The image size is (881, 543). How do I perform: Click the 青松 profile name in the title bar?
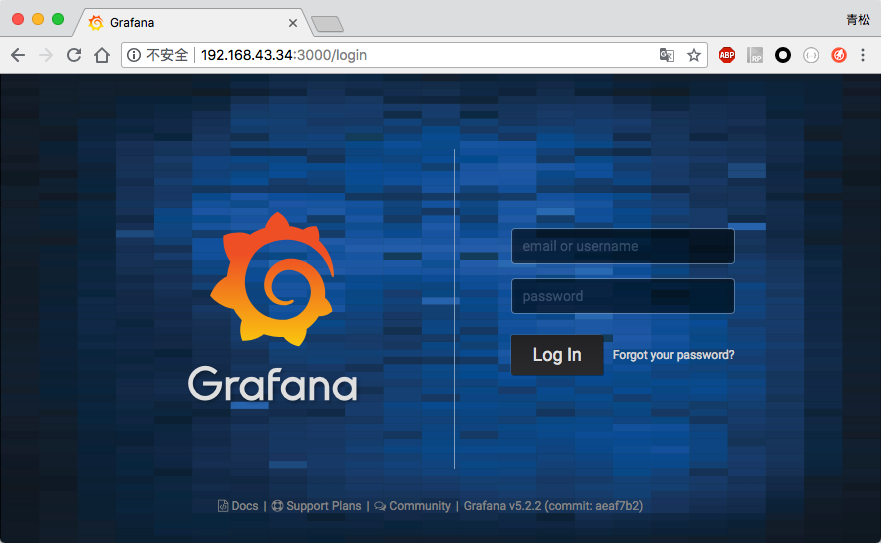(858, 20)
